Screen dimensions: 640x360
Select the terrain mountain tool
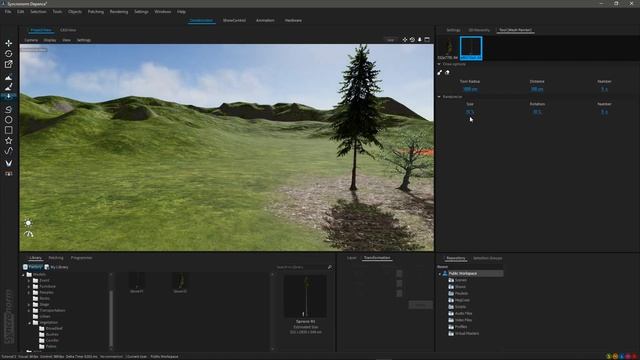[x=9, y=78]
